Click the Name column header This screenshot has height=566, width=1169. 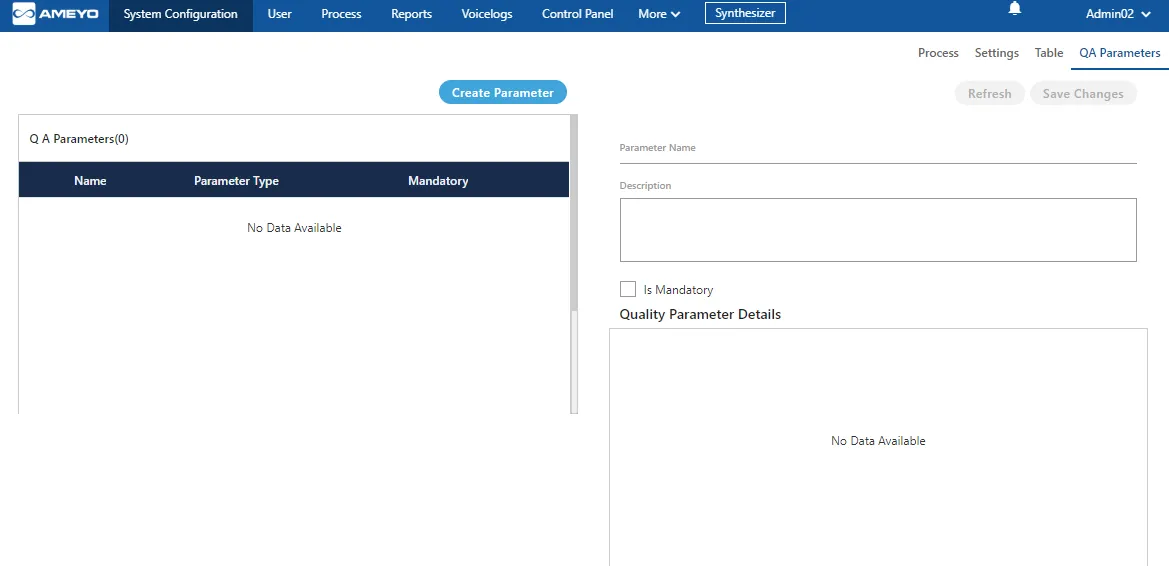coord(90,181)
